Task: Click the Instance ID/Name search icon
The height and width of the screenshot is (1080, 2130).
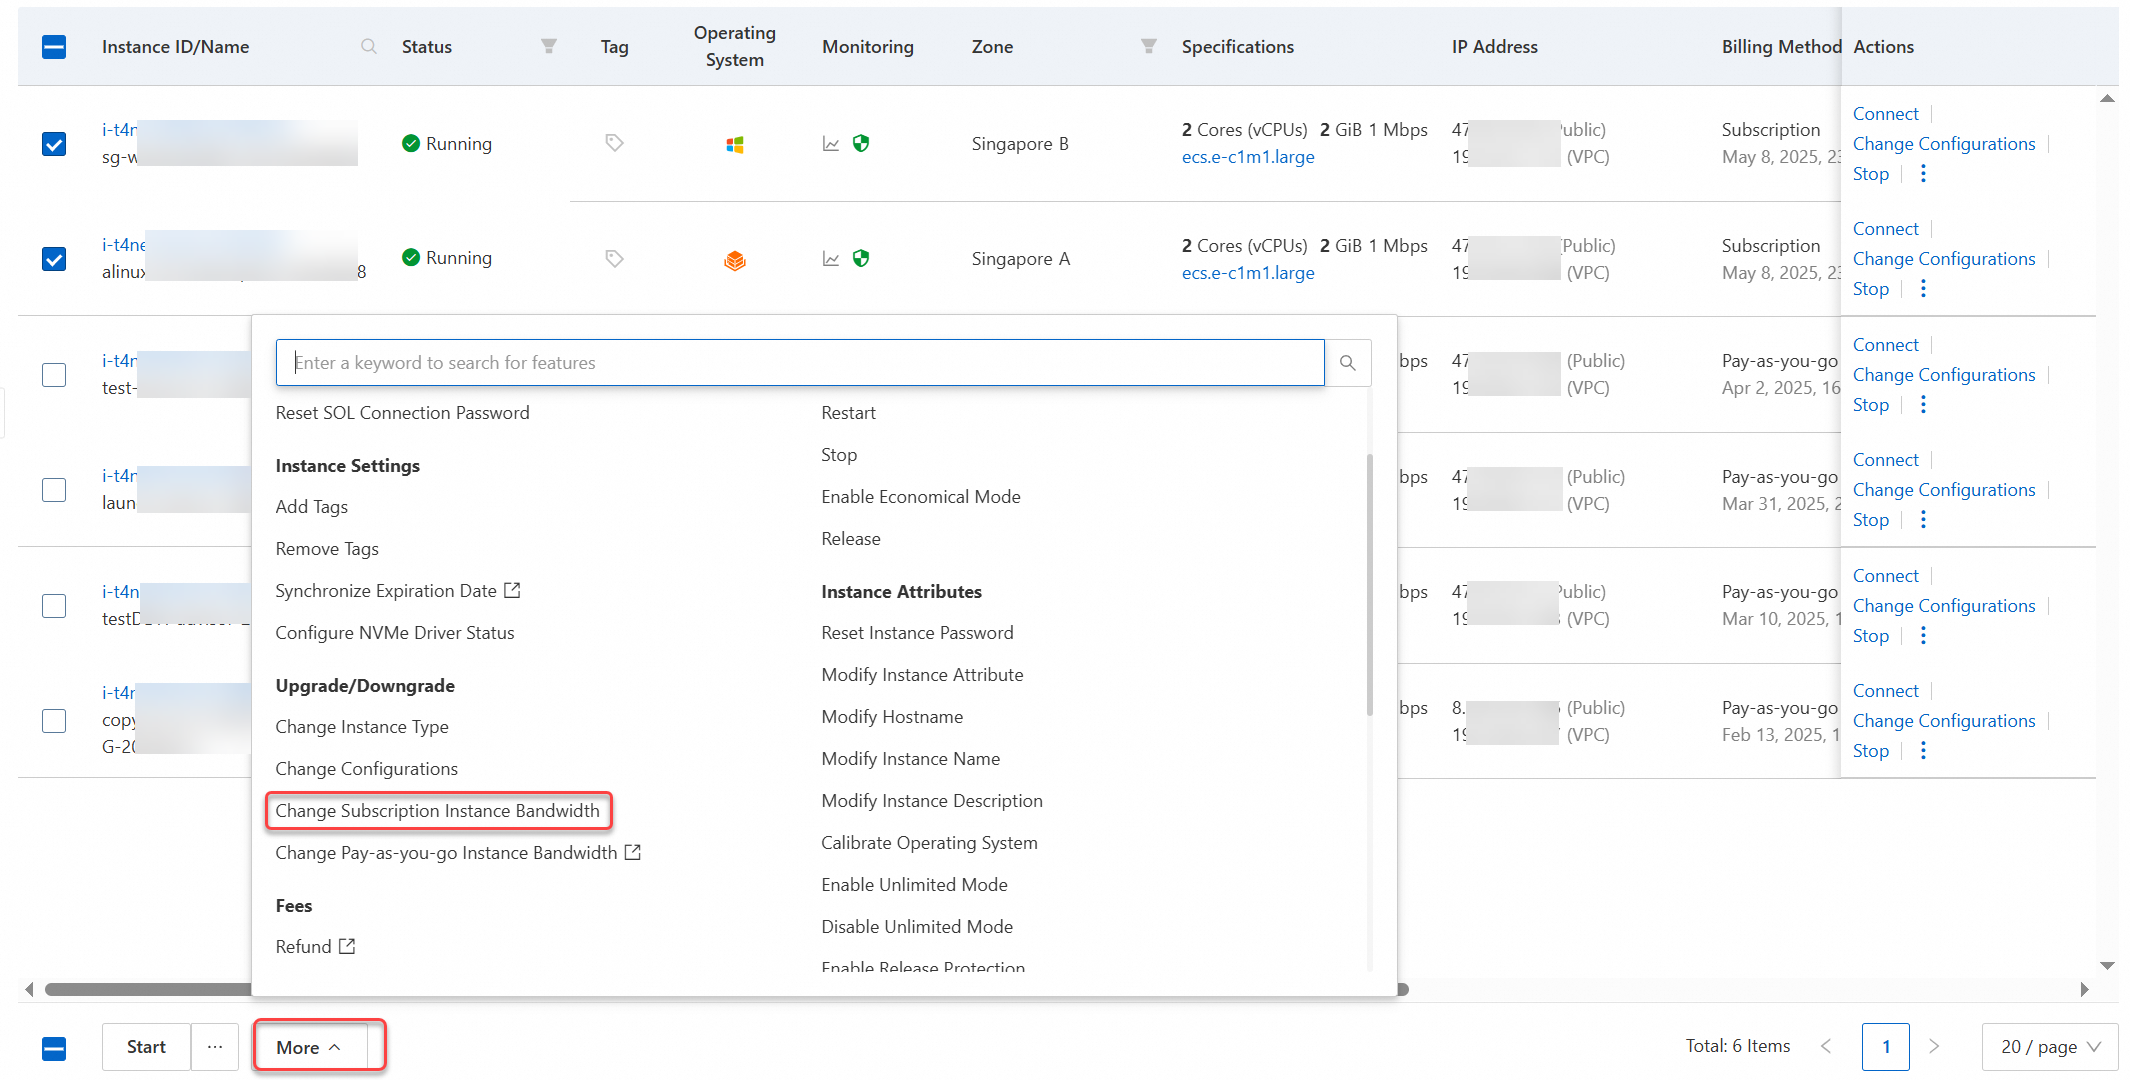Action: tap(369, 47)
